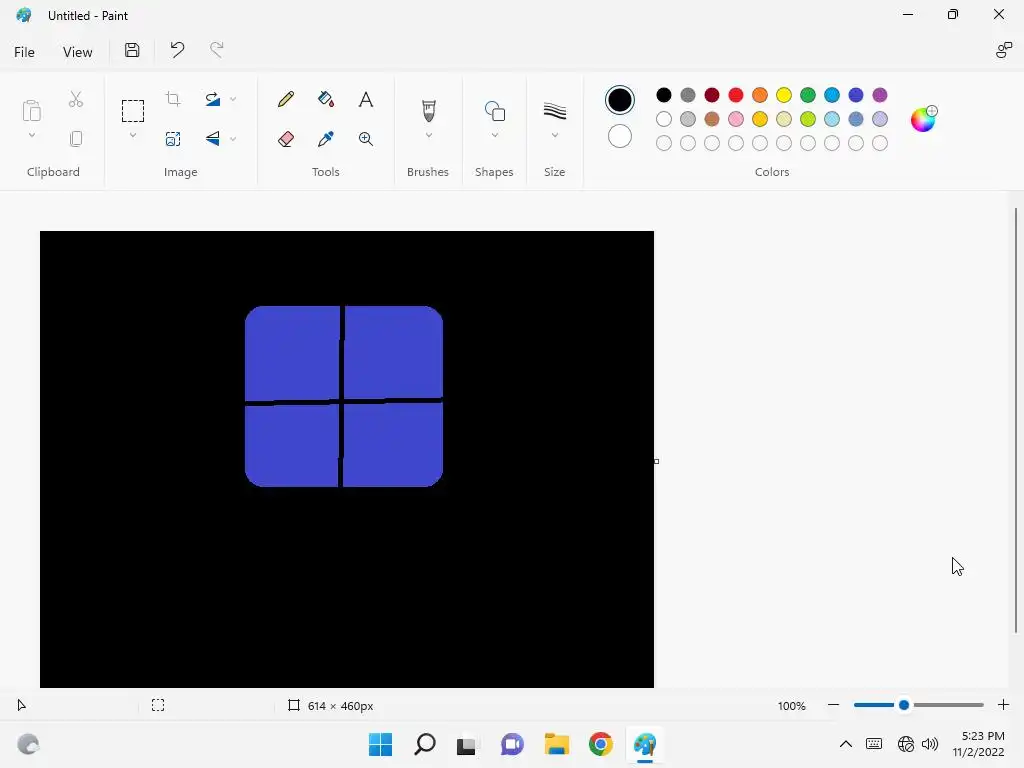Viewport: 1024px width, 768px height.
Task: Click the Resize and skew icon
Action: pos(173,138)
